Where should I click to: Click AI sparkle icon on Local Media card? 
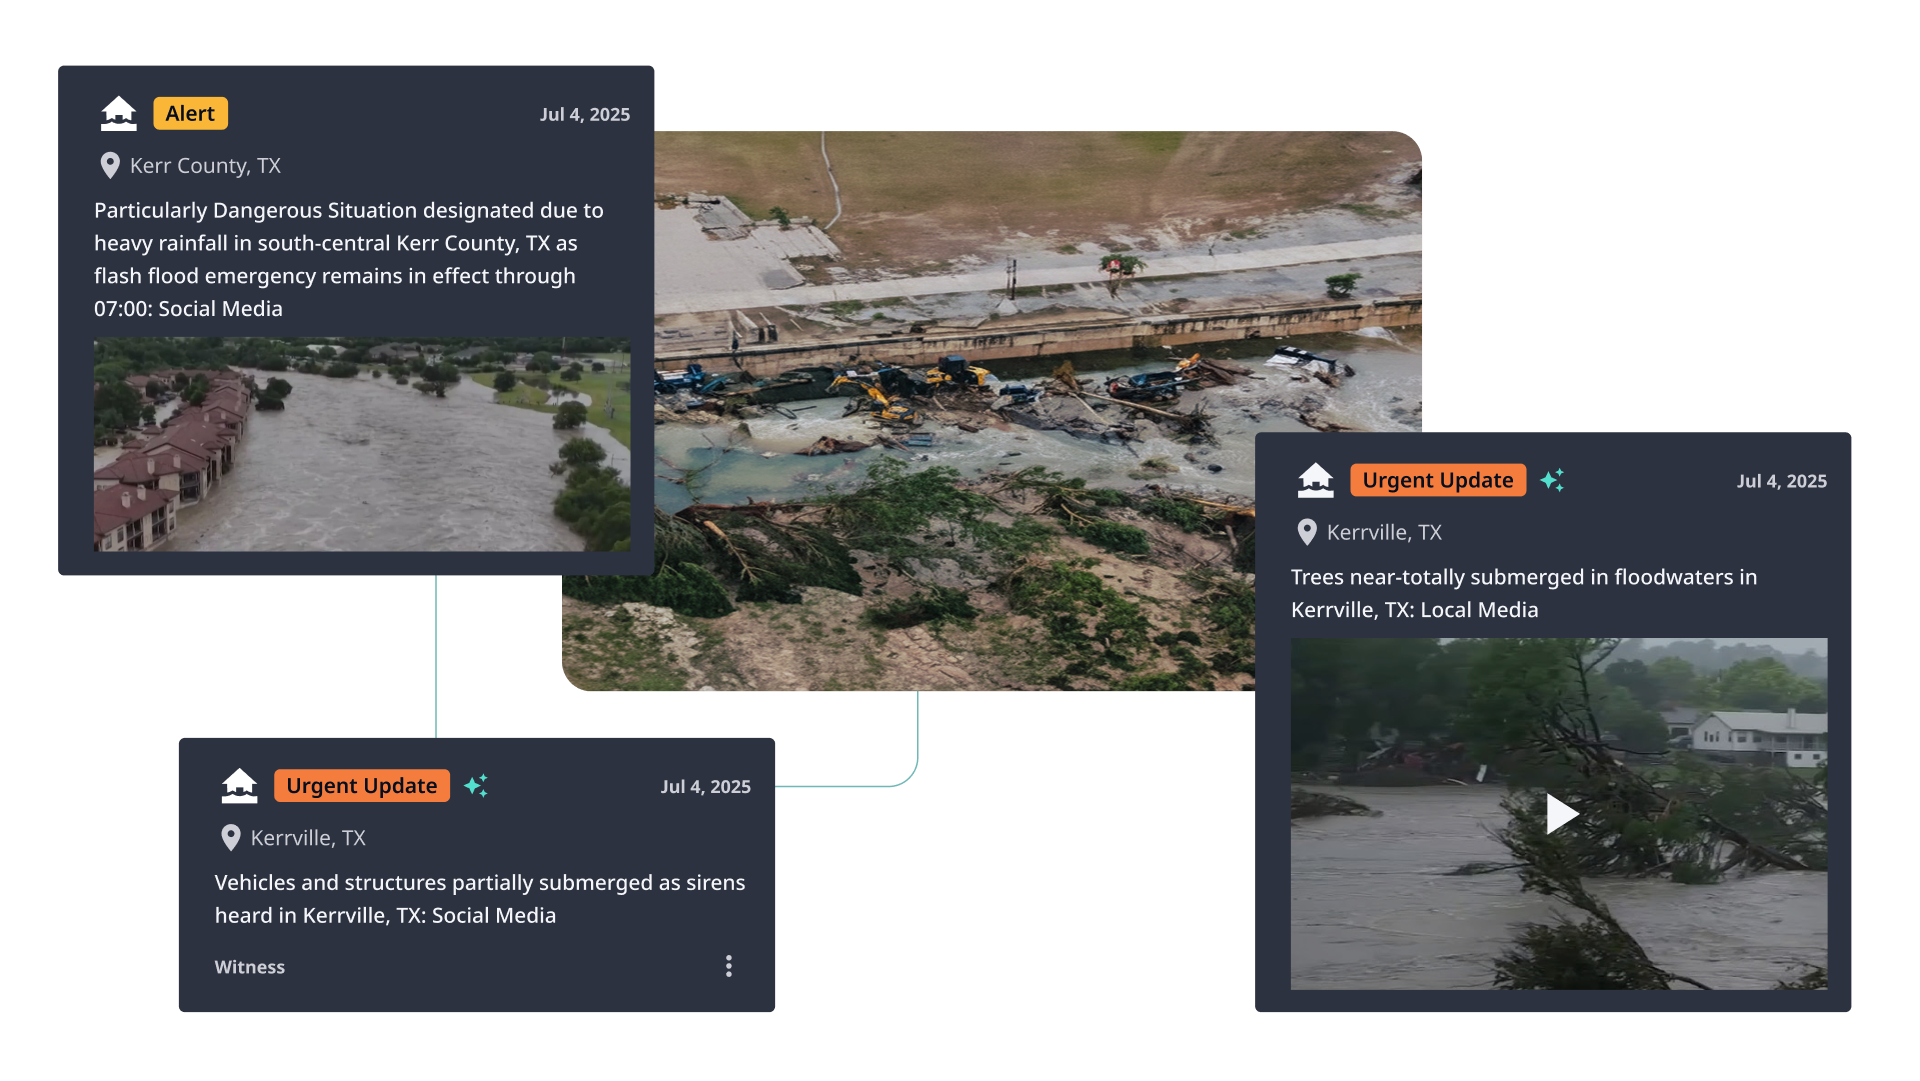(1552, 481)
